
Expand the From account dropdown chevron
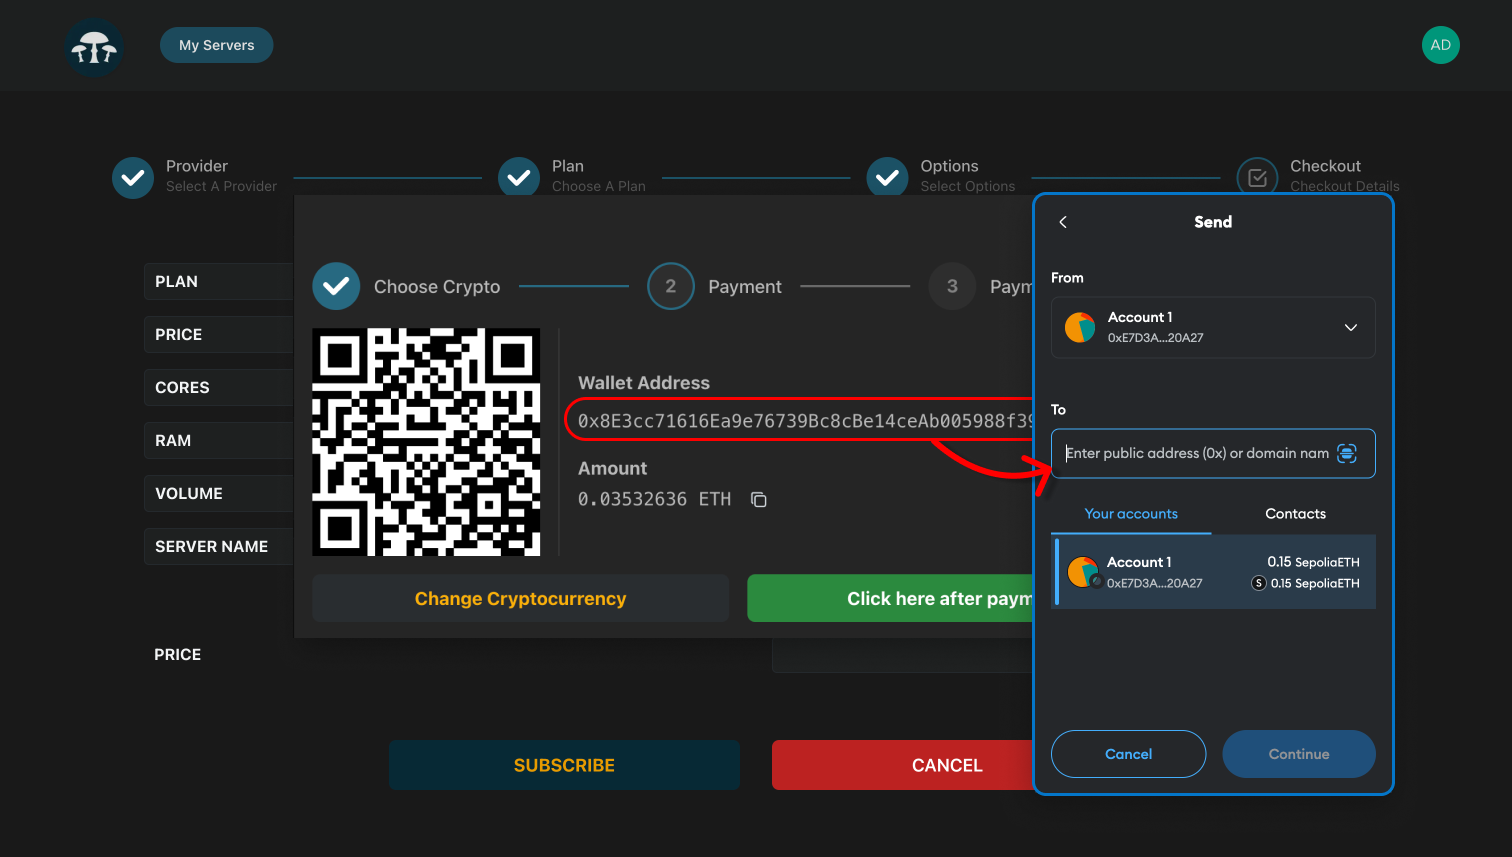[1350, 328]
